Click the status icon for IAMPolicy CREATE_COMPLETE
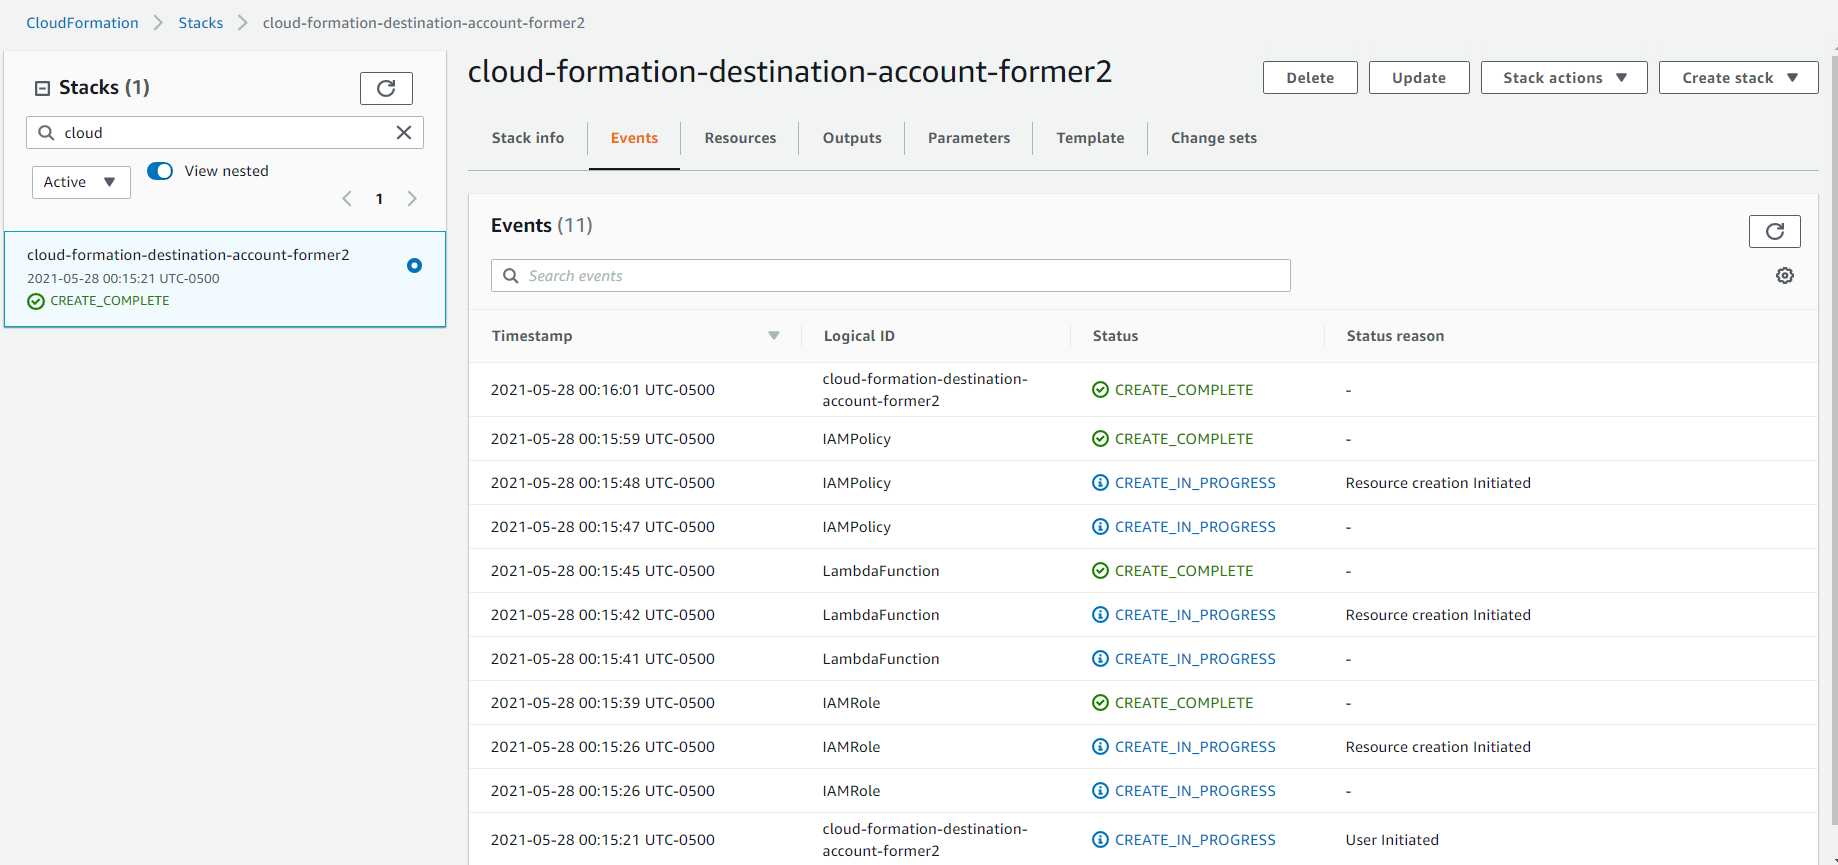The image size is (1838, 865). point(1100,439)
